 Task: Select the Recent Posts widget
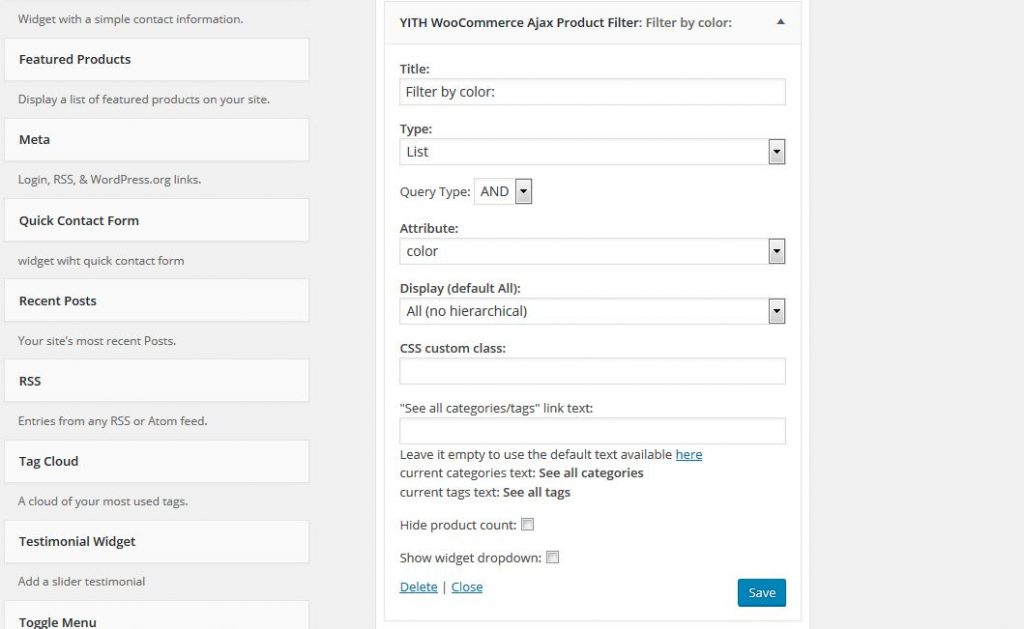(x=157, y=300)
